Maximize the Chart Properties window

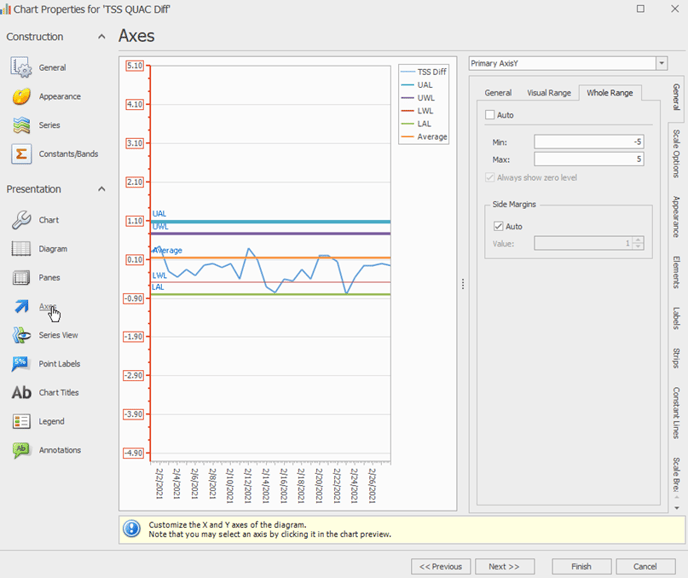click(641, 9)
